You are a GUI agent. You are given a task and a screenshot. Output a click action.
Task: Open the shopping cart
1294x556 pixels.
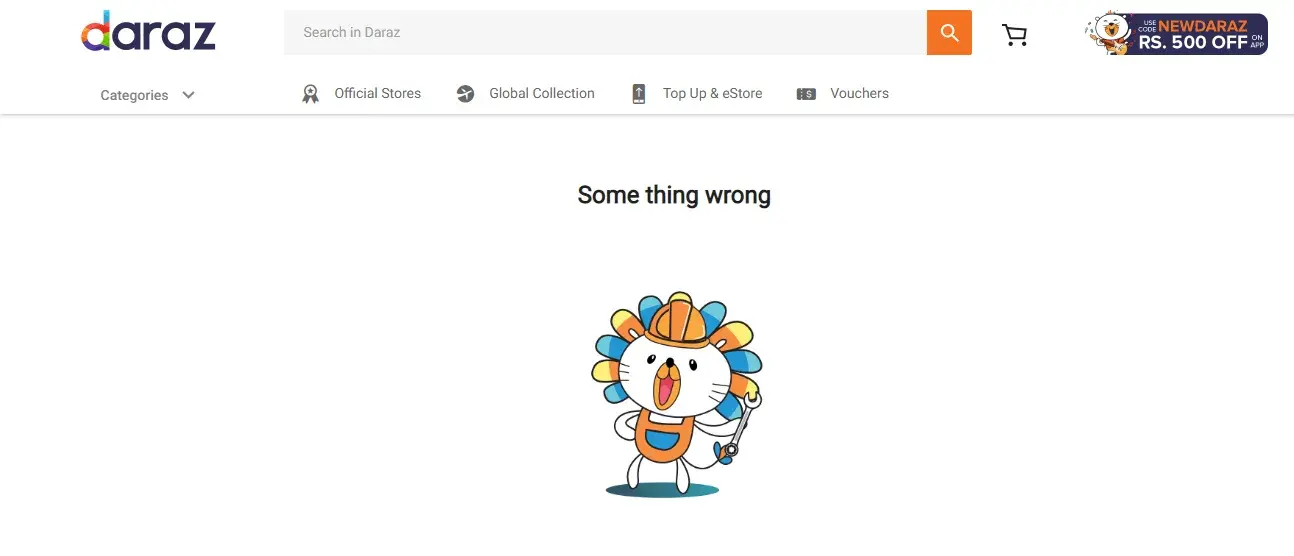[x=1014, y=35]
